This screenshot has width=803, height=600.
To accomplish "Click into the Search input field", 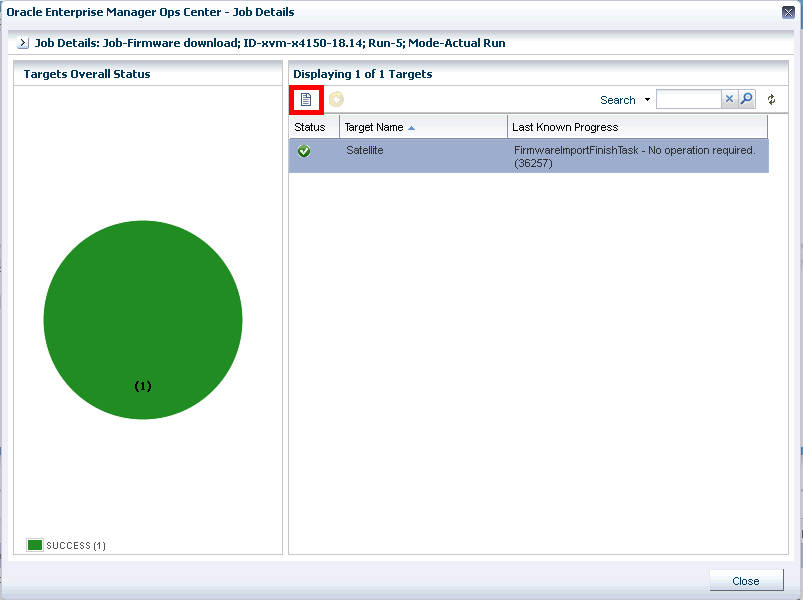I will (689, 99).
